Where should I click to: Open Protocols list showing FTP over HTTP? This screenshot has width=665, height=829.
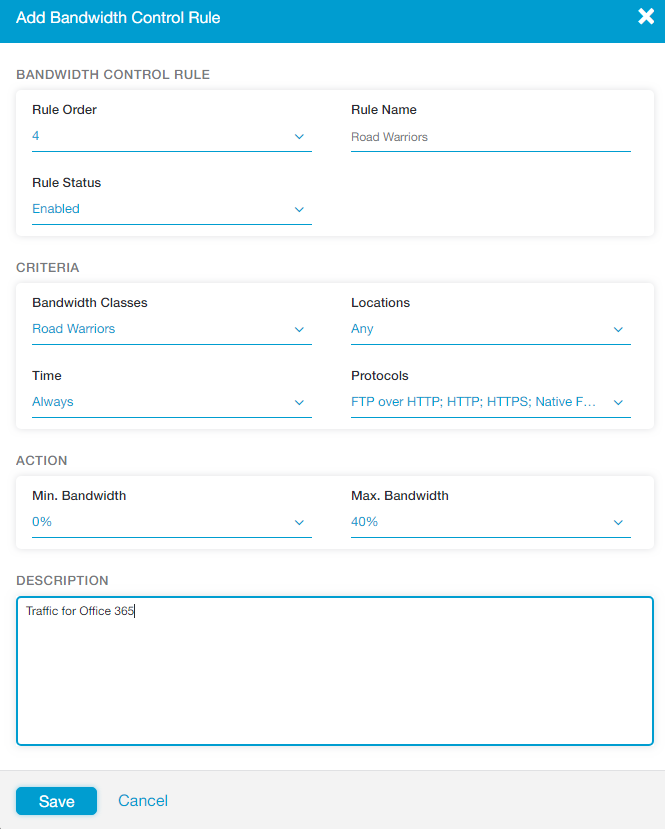tap(474, 402)
